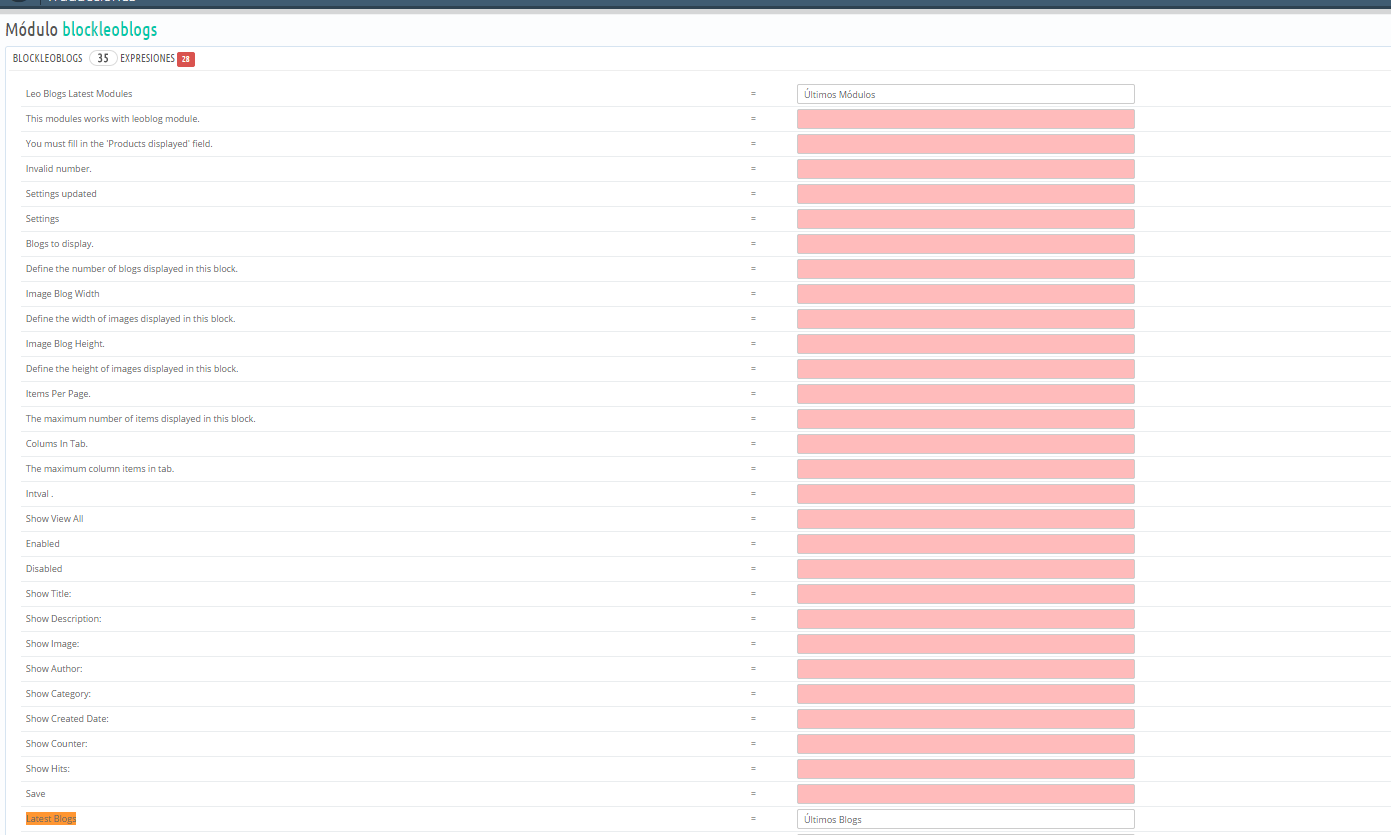Image resolution: width=1391 pixels, height=835 pixels.
Task: Select 'Show Counter:' translation input
Action: [965, 744]
